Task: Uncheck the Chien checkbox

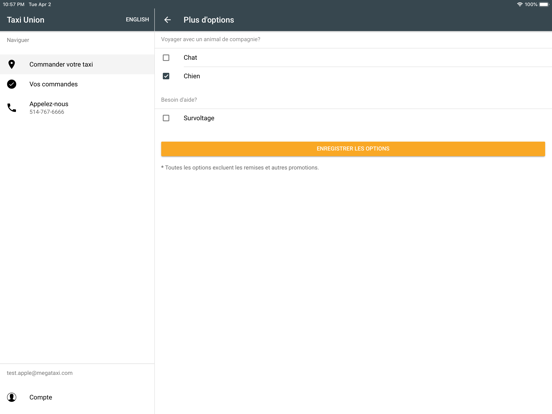Action: [x=166, y=76]
